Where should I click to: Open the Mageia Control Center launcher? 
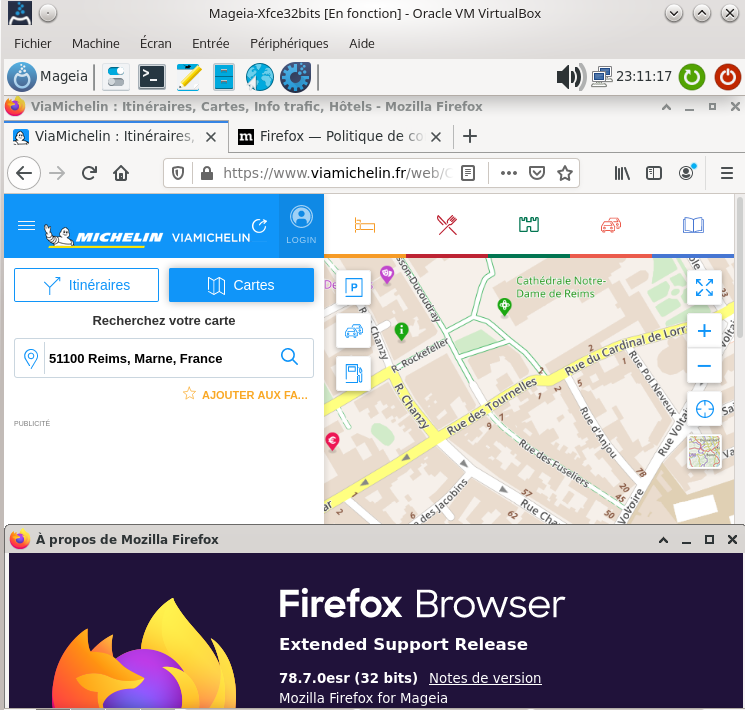tap(295, 77)
